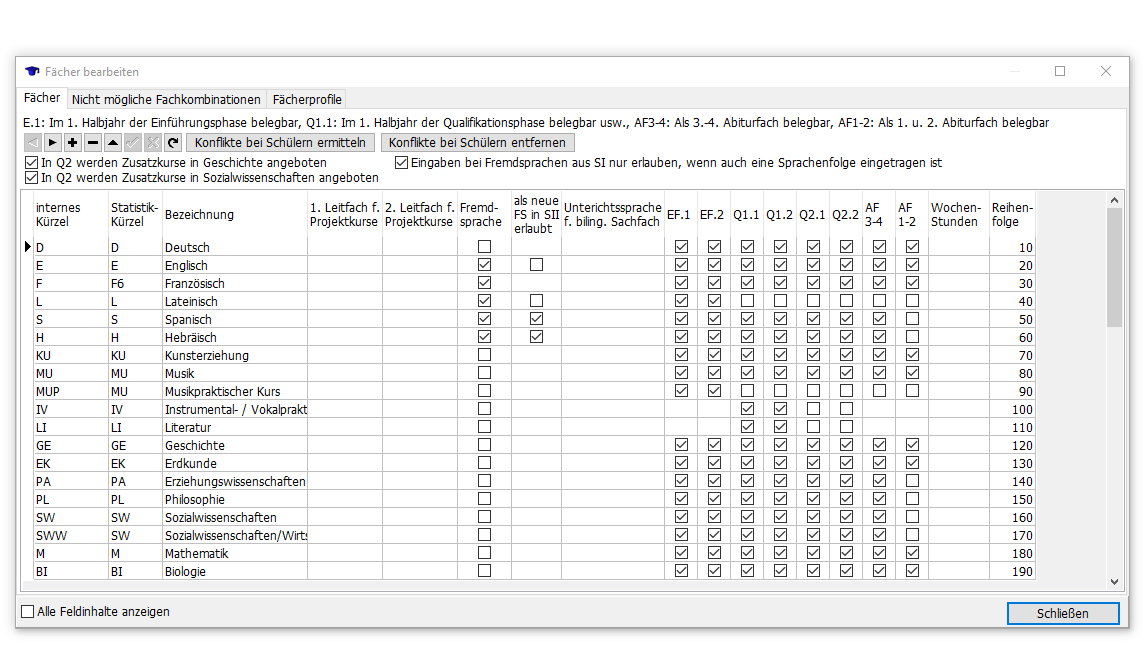Click the current-row marker beside Deutsch
Viewport: 1144px width, 649px height.
tap(28, 246)
